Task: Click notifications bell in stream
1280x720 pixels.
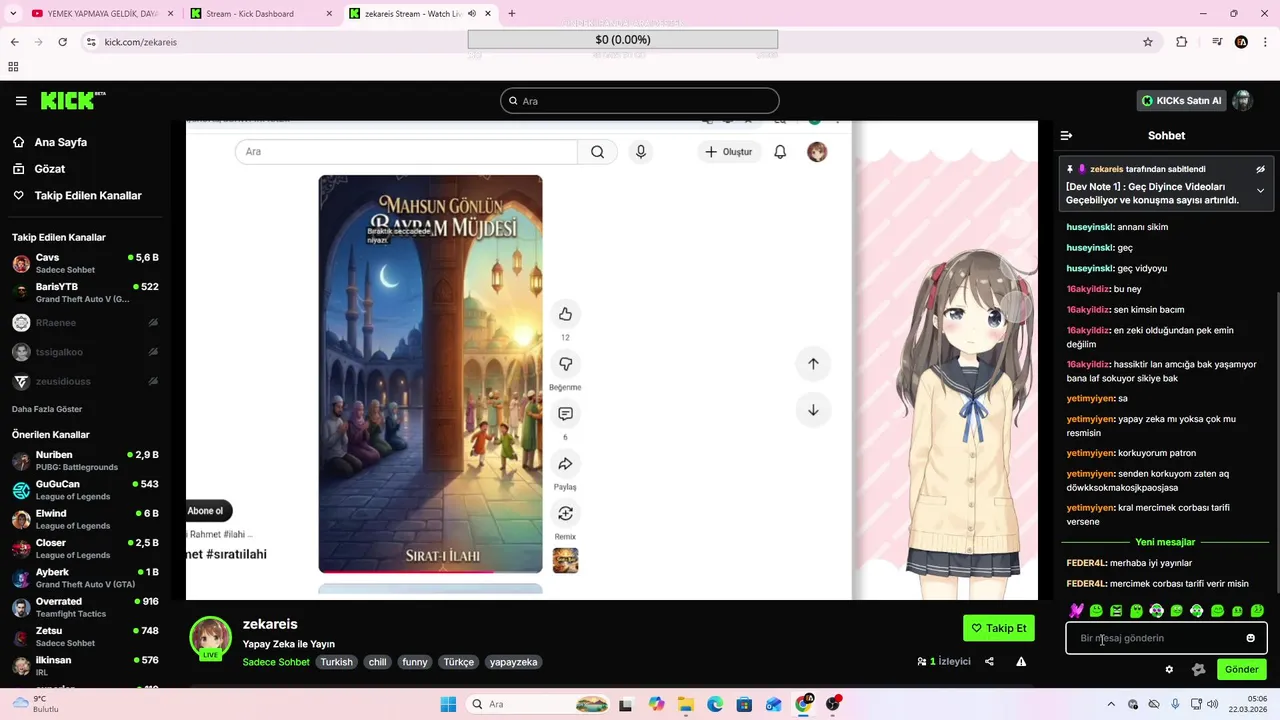Action: pyautogui.click(x=780, y=152)
